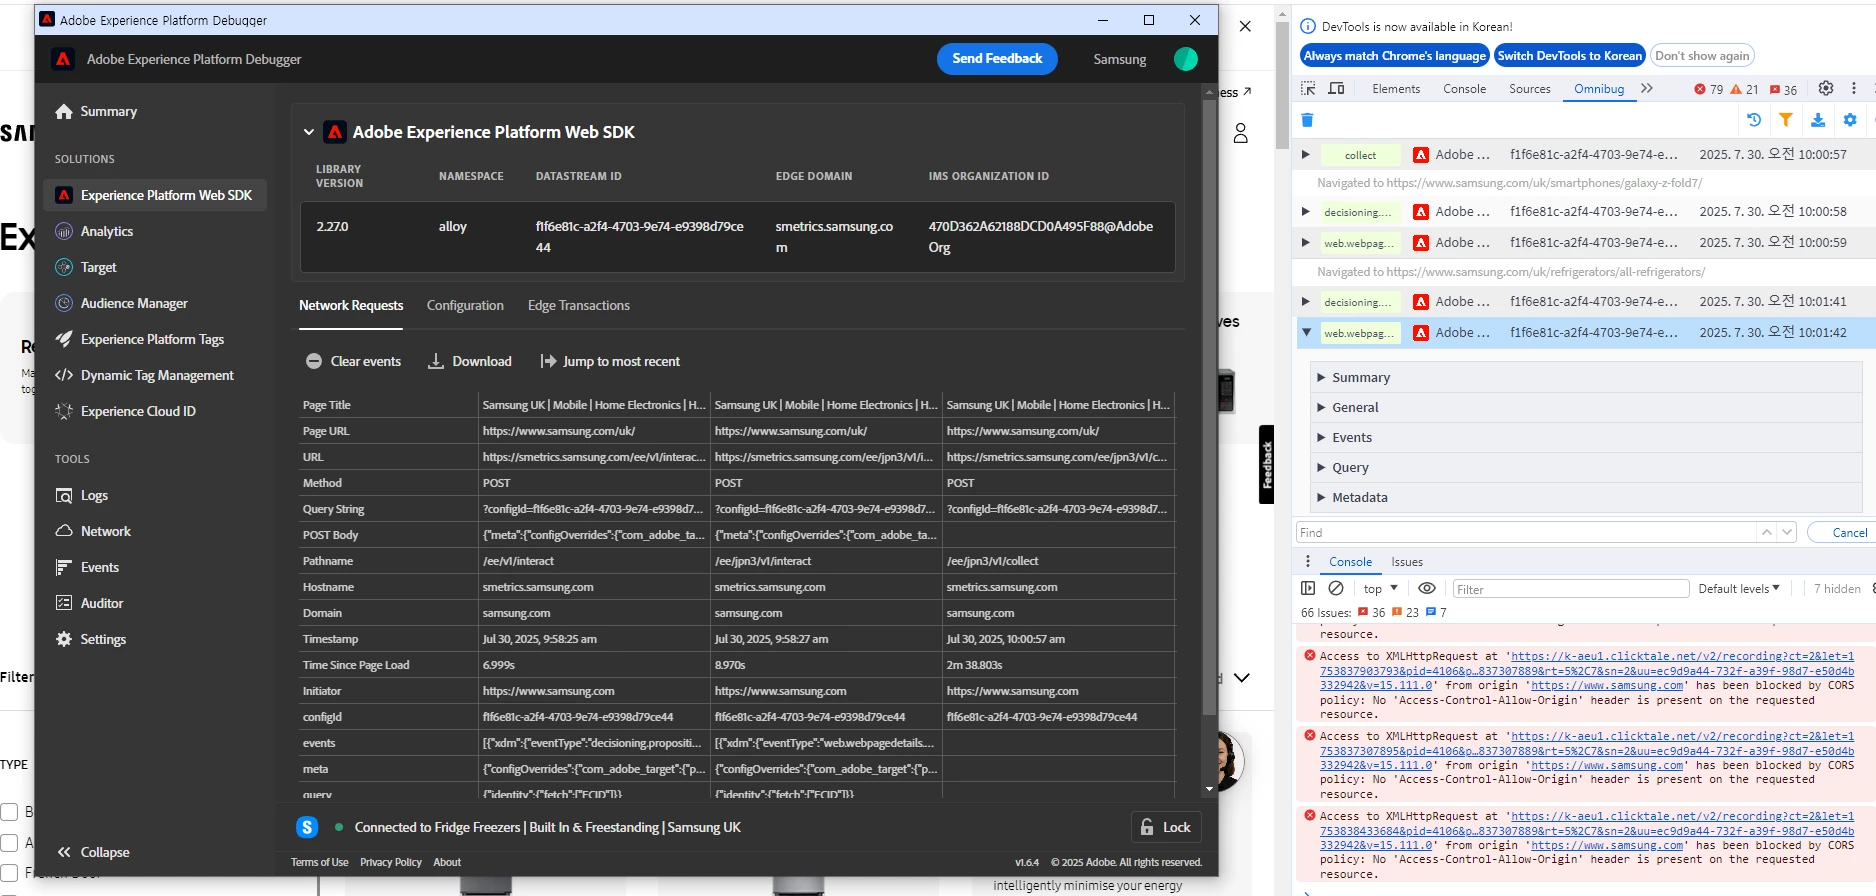Expand decisioning request at 10:00:58
1876x896 pixels.
click(x=1305, y=212)
